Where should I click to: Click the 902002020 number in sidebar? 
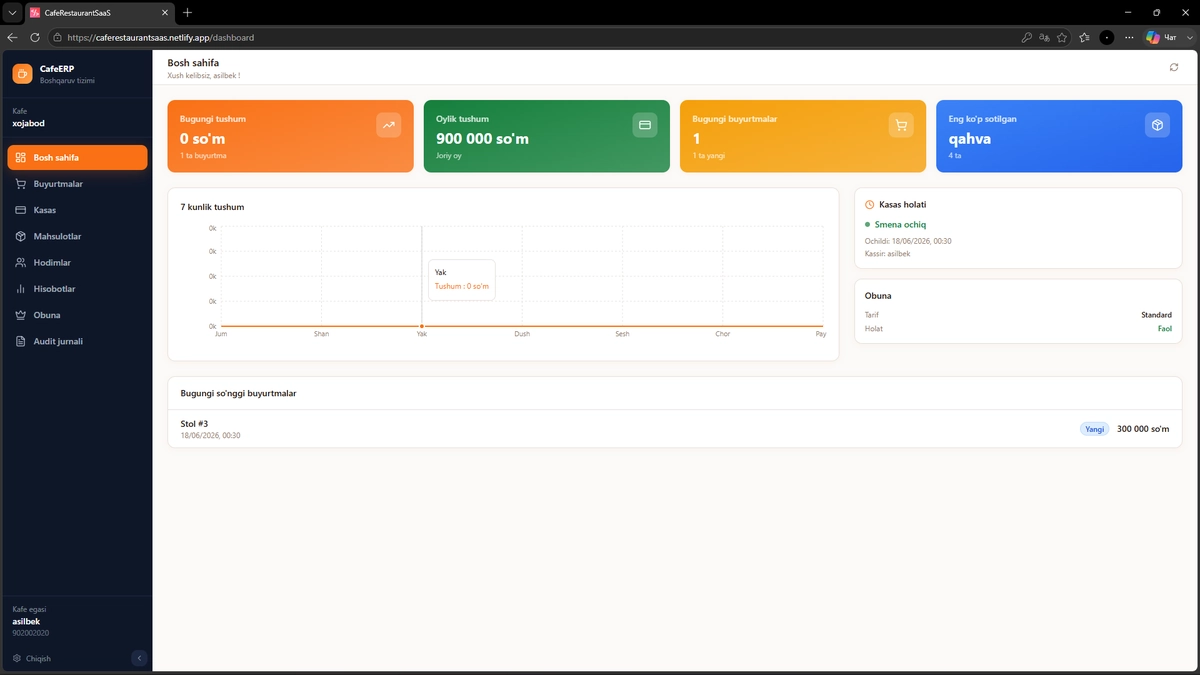[30, 633]
